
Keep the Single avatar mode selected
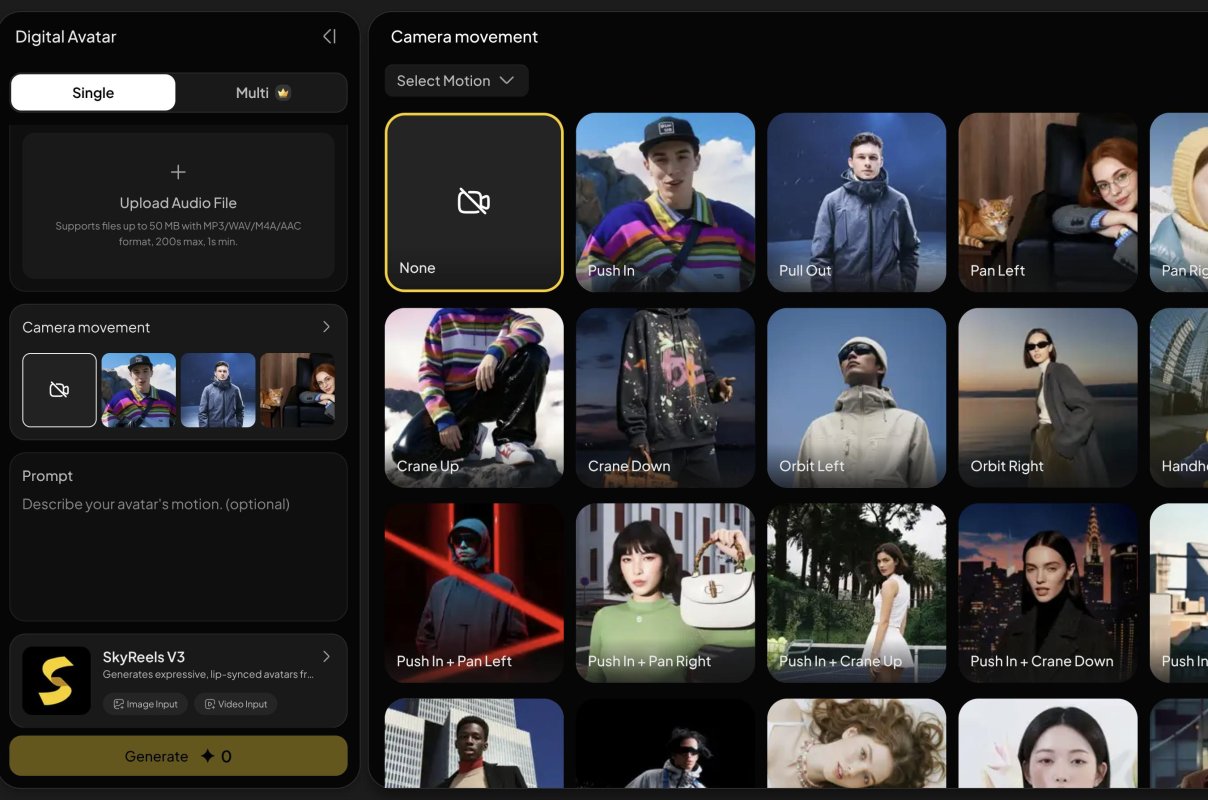tap(92, 92)
